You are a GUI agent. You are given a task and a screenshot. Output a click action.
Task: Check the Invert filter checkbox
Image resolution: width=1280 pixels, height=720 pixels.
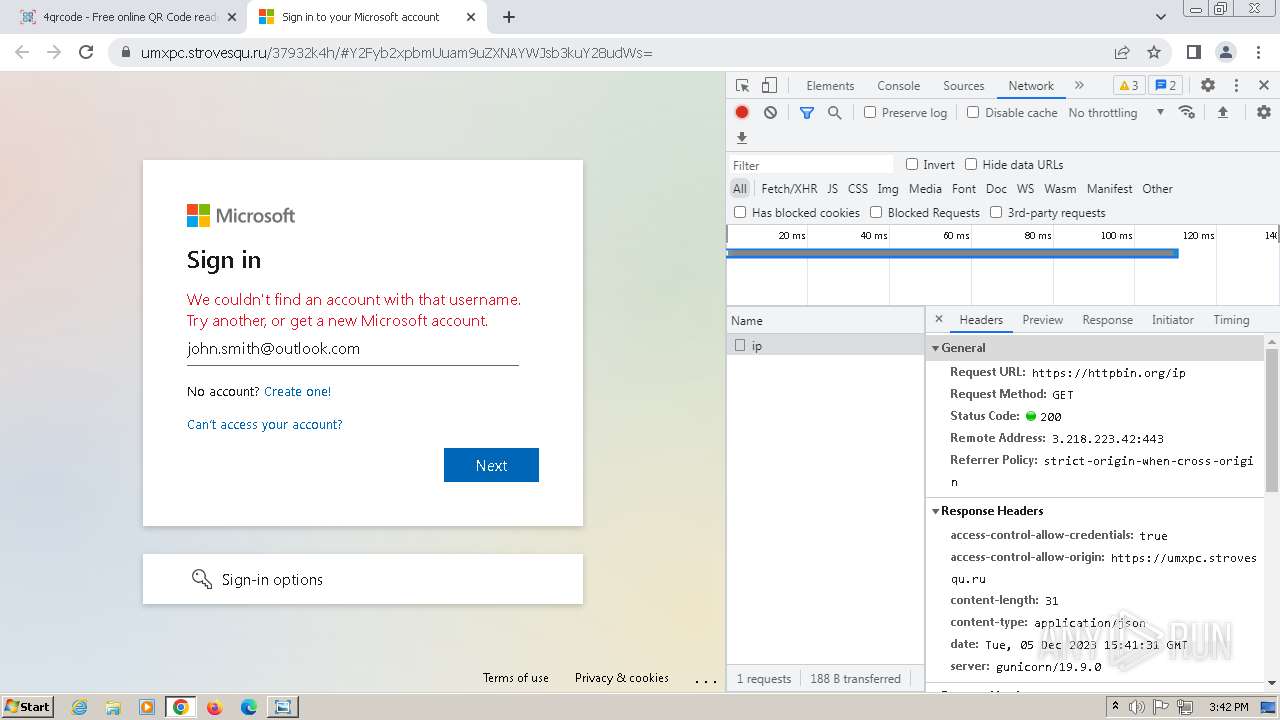pyautogui.click(x=912, y=164)
